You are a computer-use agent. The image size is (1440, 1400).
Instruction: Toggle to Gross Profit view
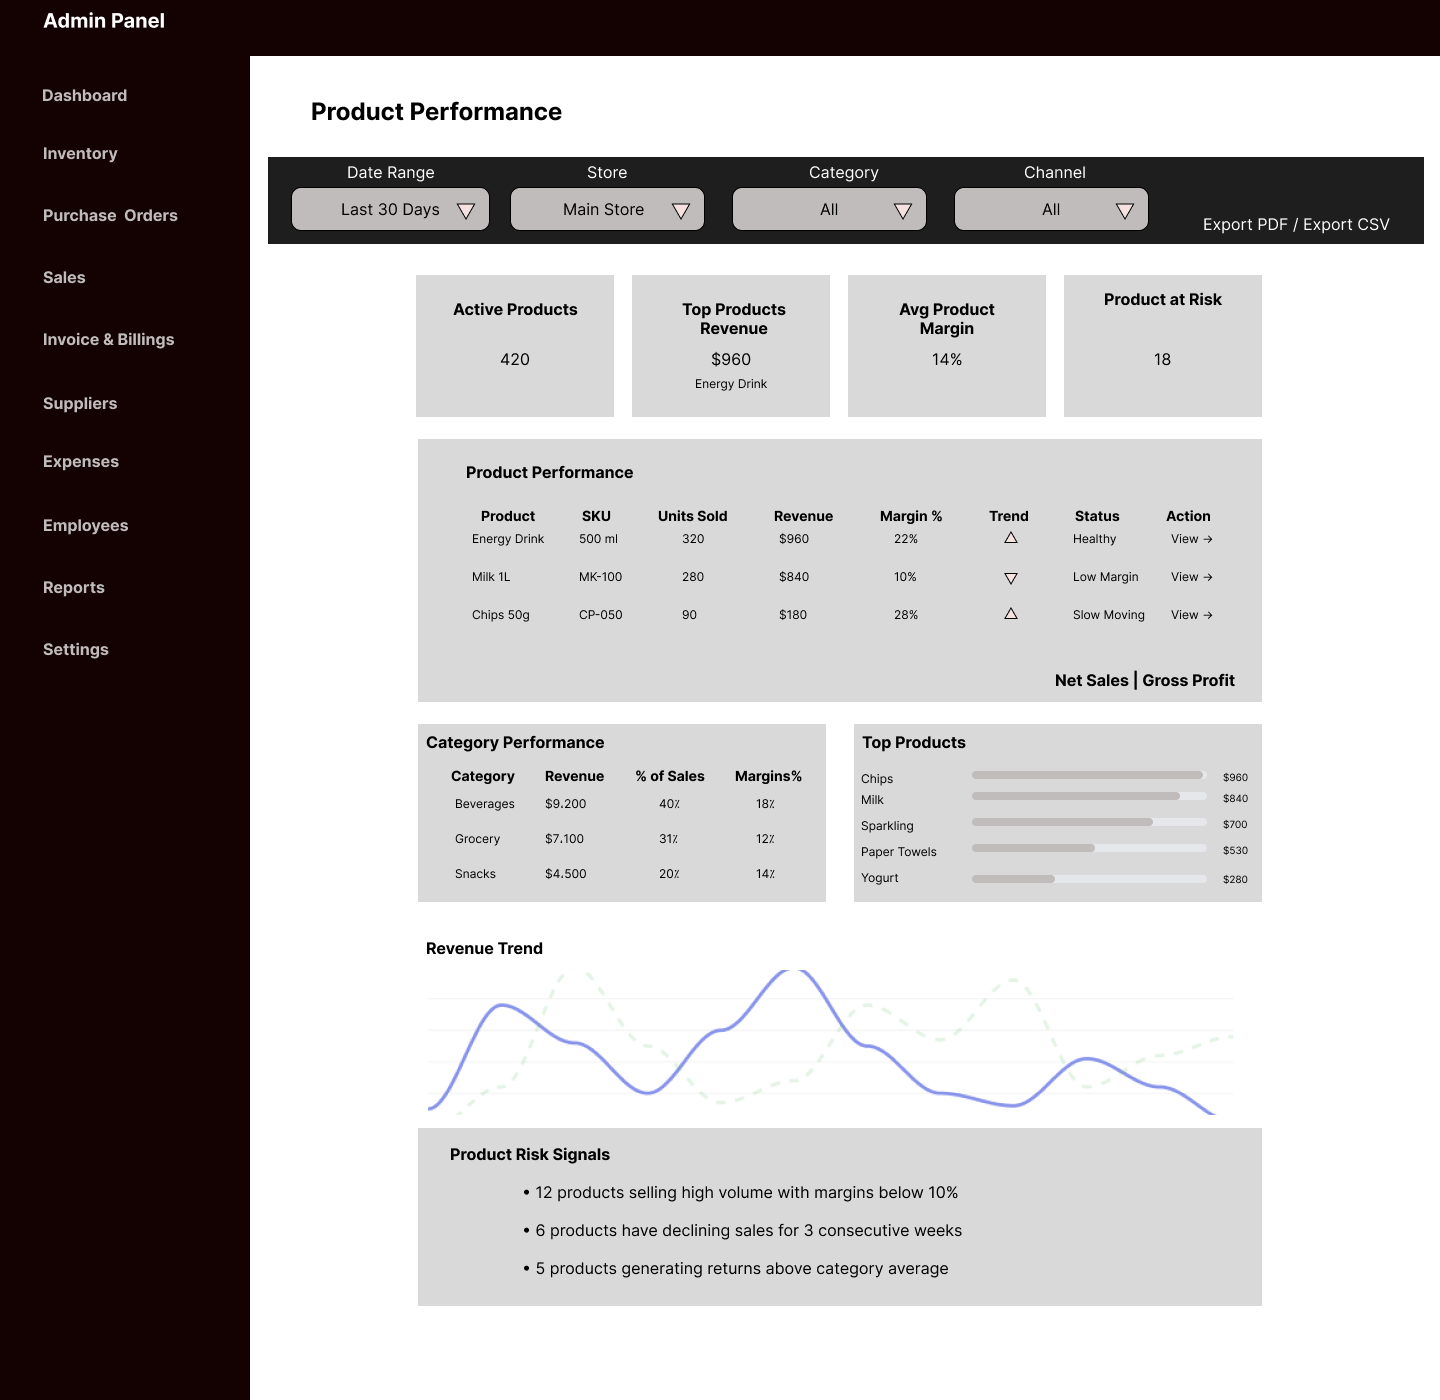[x=1188, y=680]
